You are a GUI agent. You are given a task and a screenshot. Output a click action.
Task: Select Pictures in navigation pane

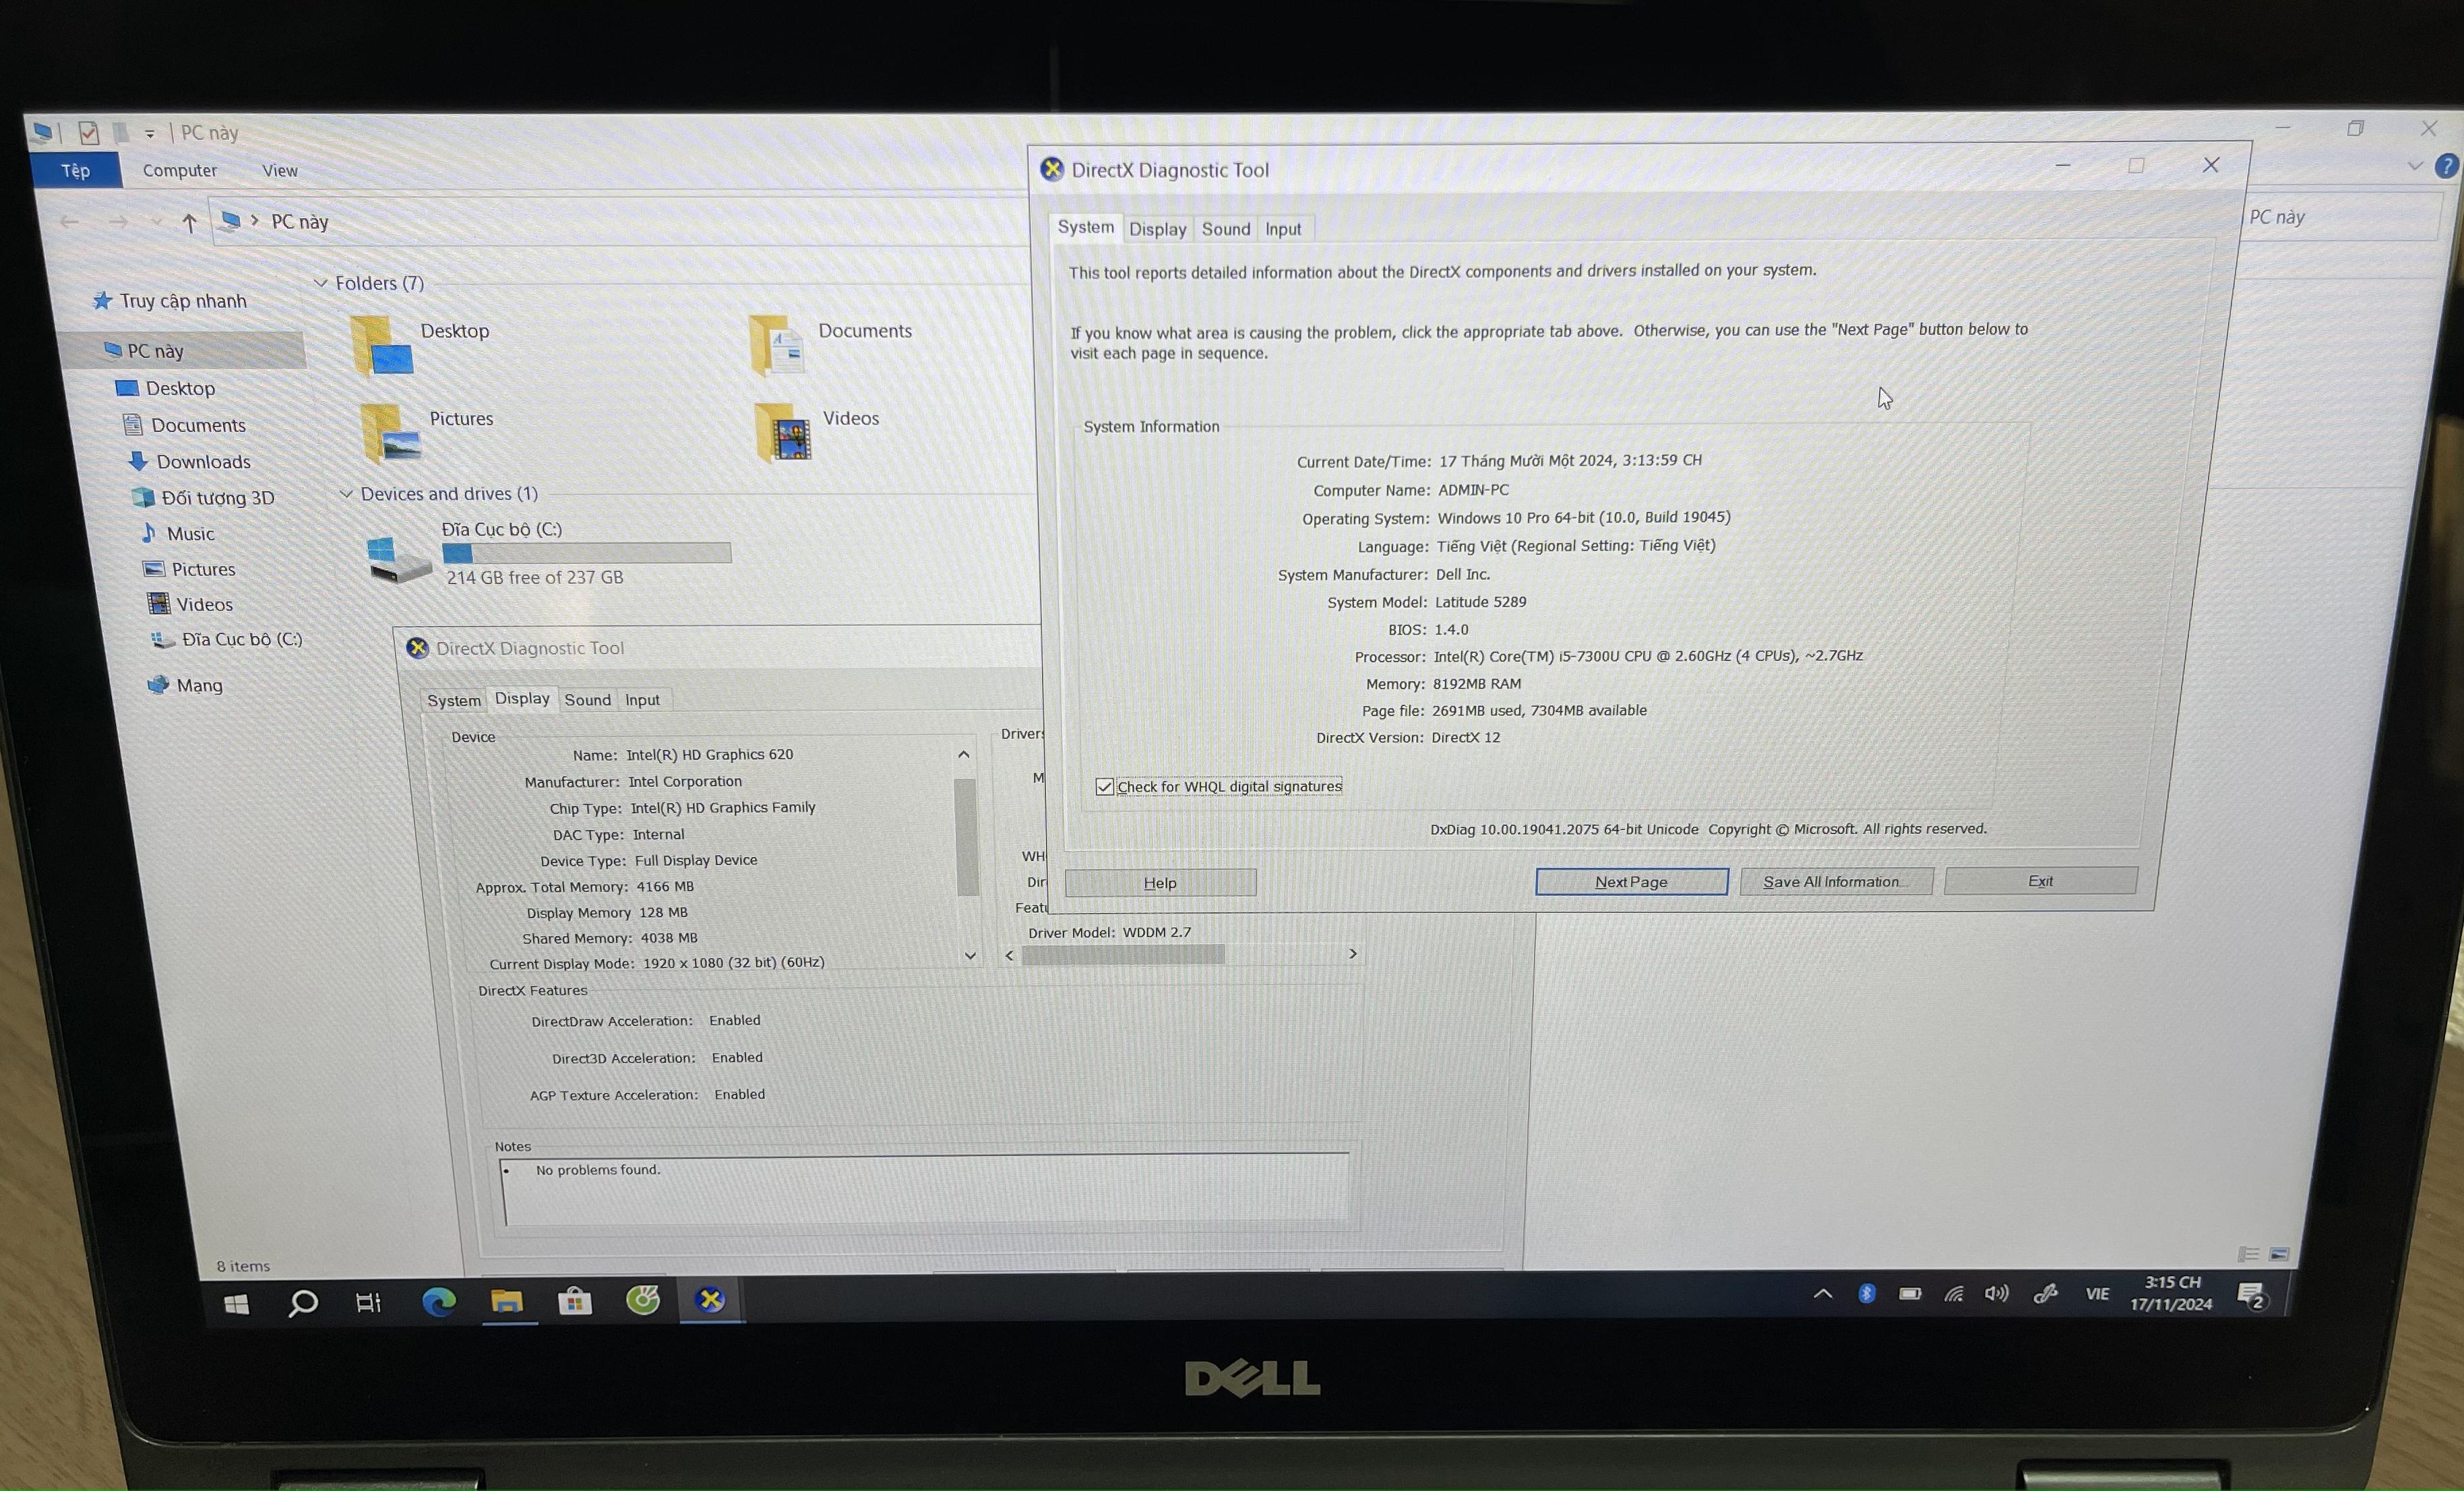coord(203,569)
